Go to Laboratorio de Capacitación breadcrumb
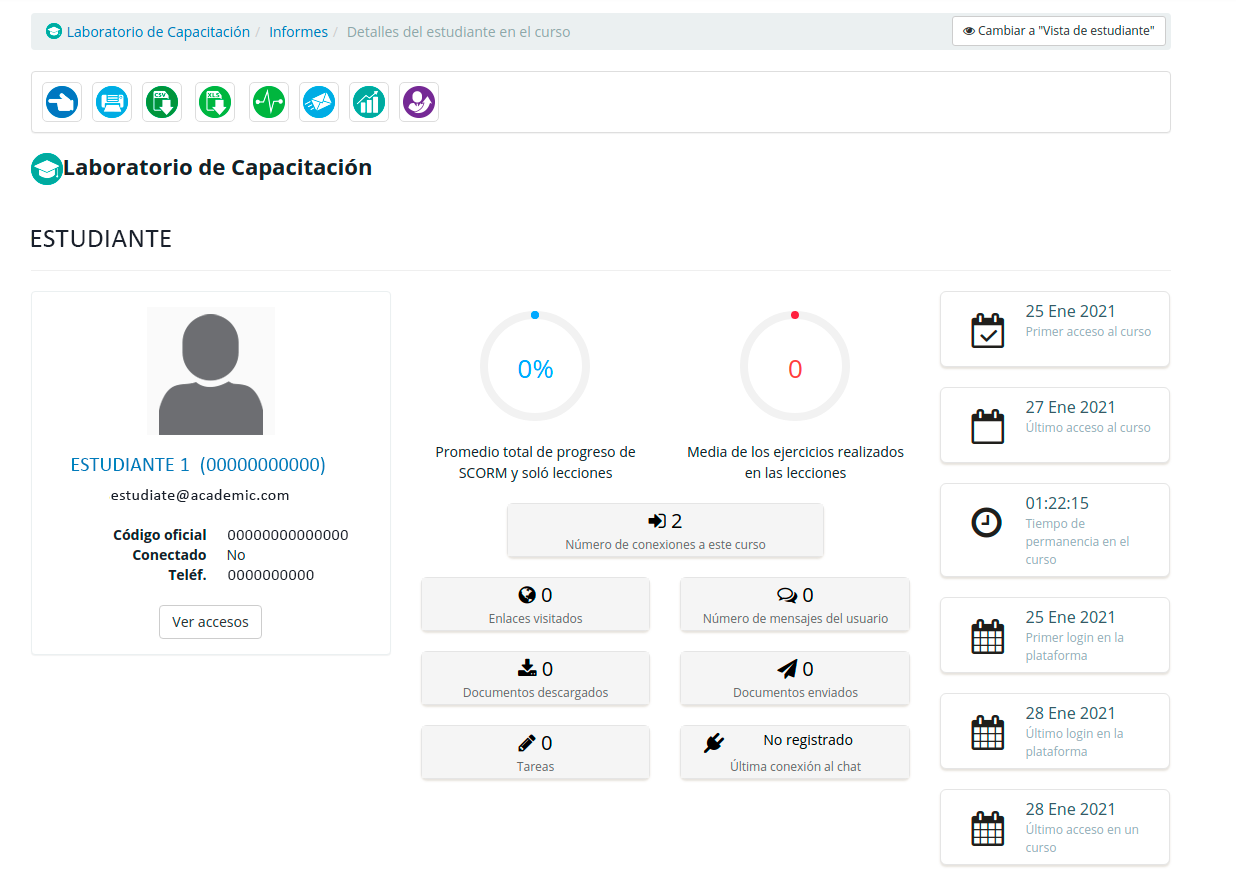This screenshot has width=1236, height=891. pyautogui.click(x=158, y=32)
